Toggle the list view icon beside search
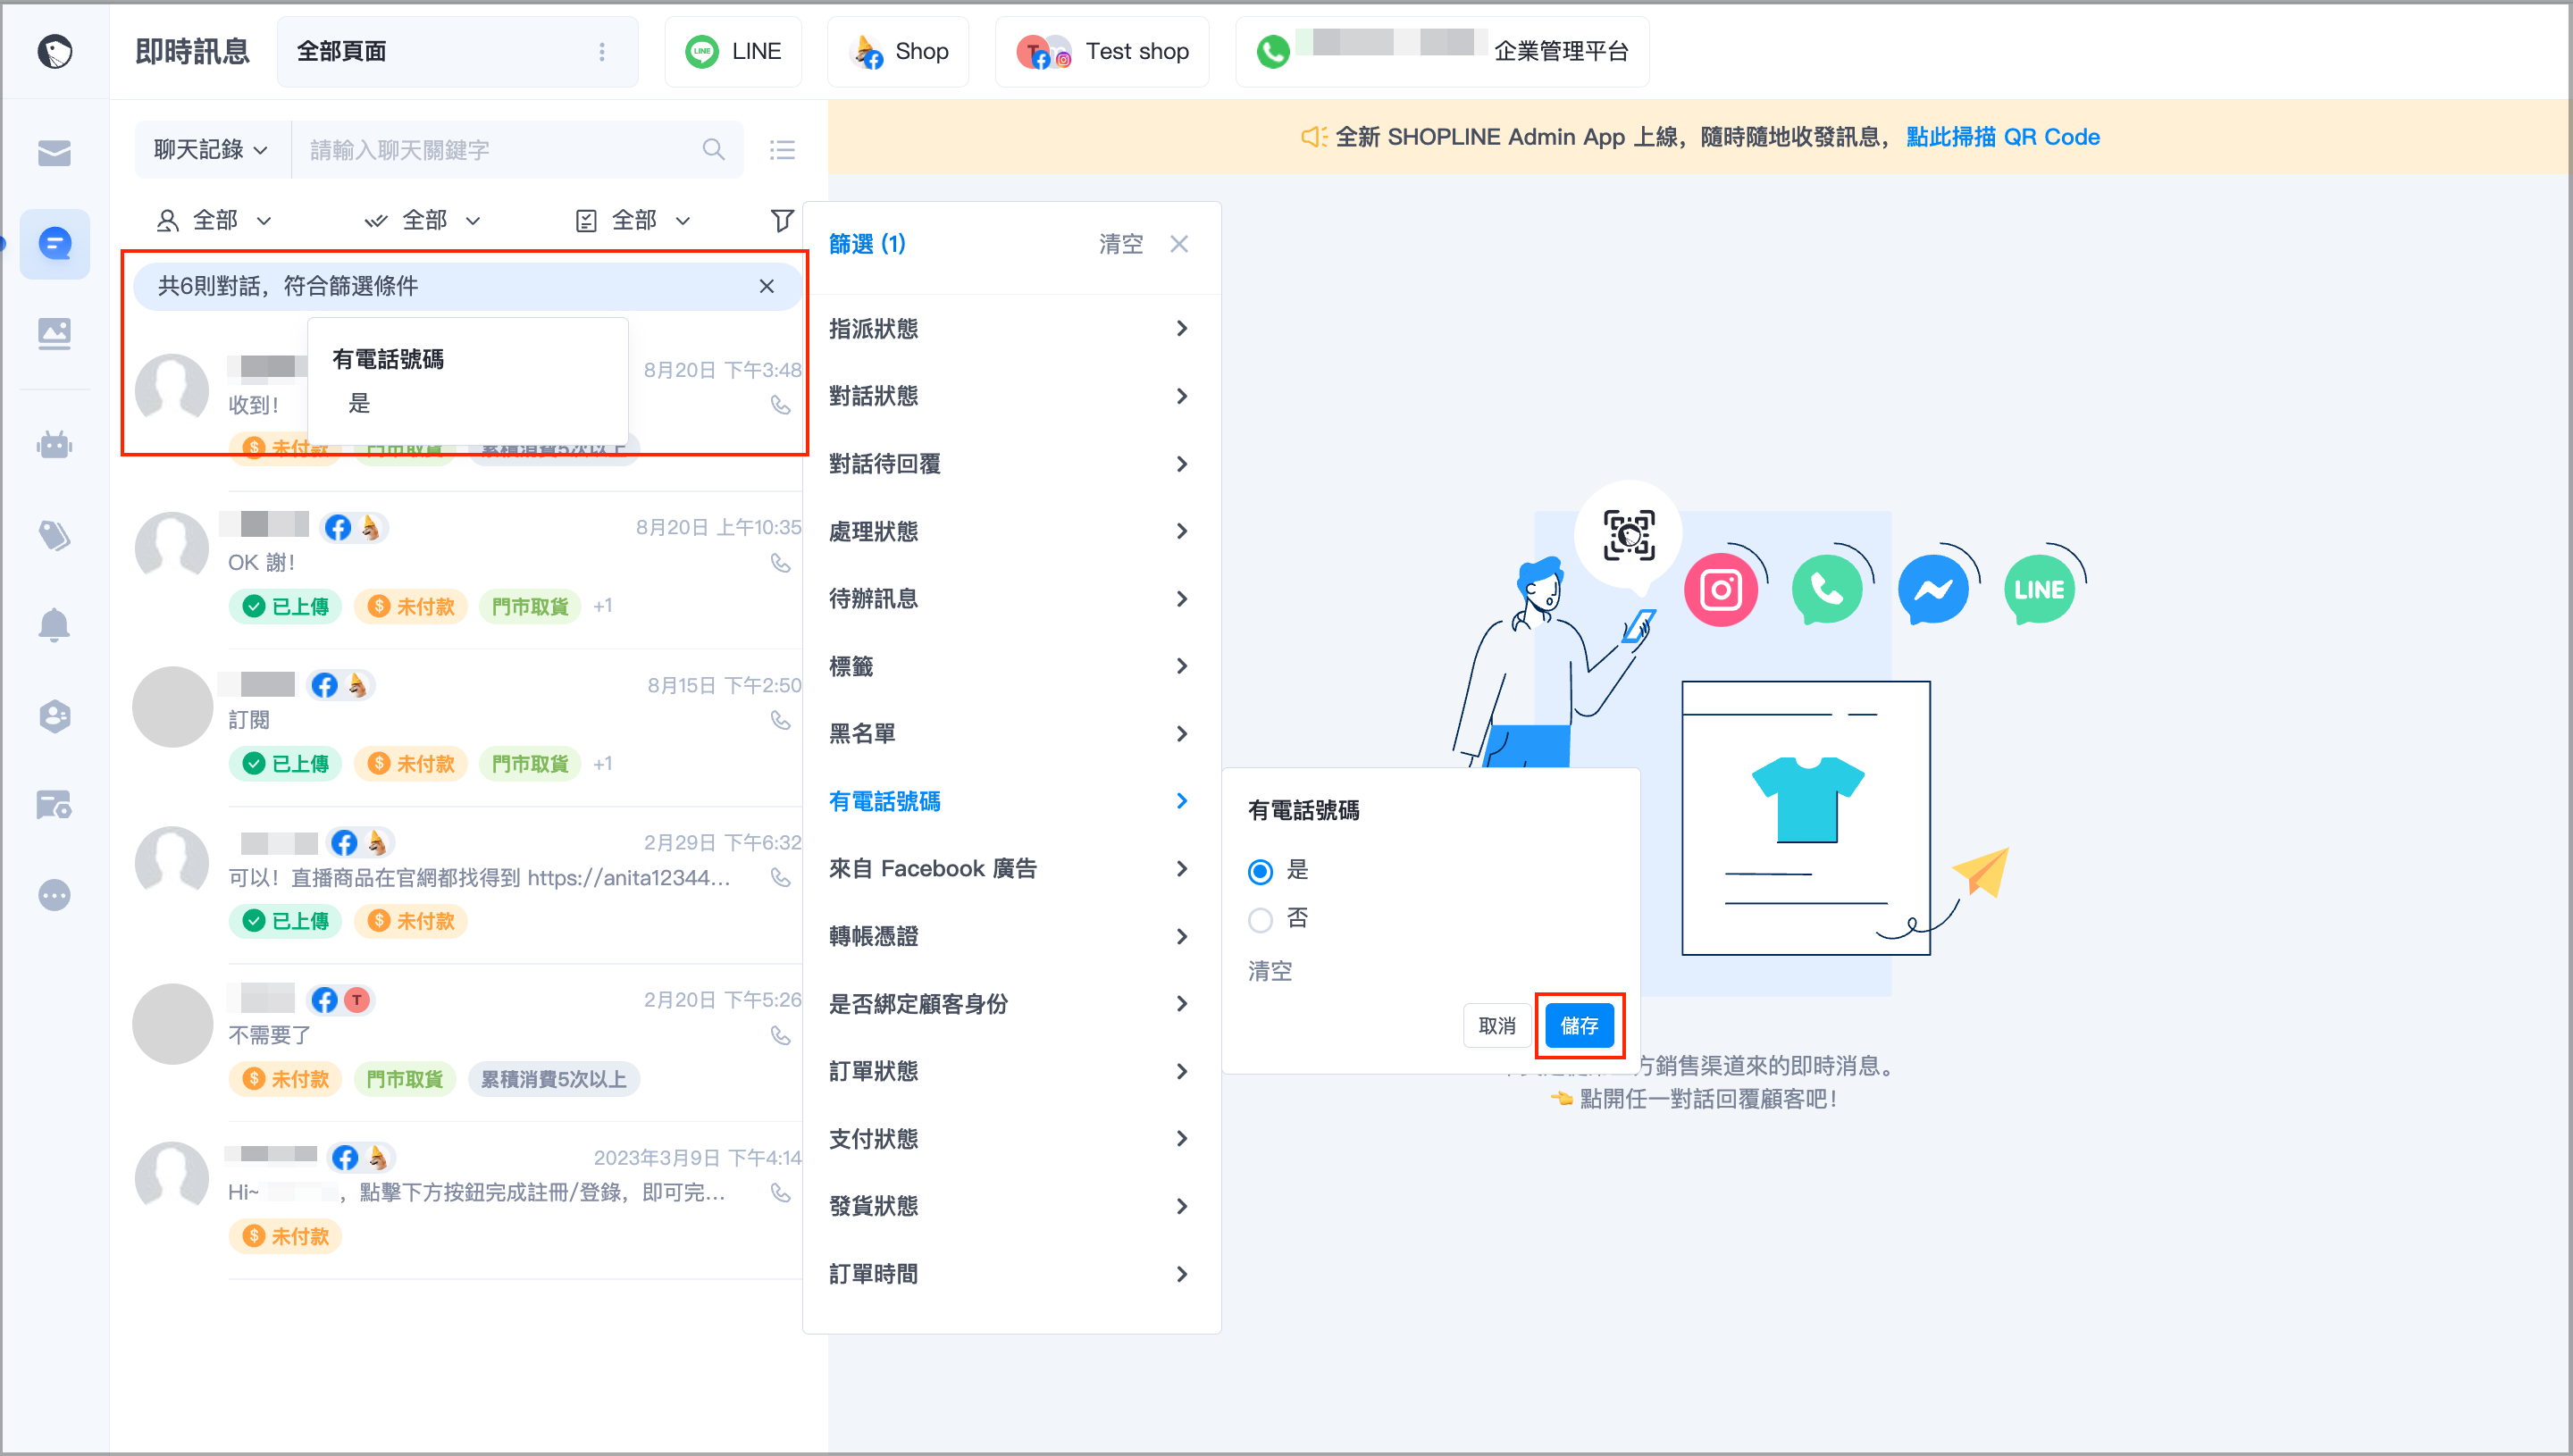The height and width of the screenshot is (1456, 2573). [x=782, y=150]
